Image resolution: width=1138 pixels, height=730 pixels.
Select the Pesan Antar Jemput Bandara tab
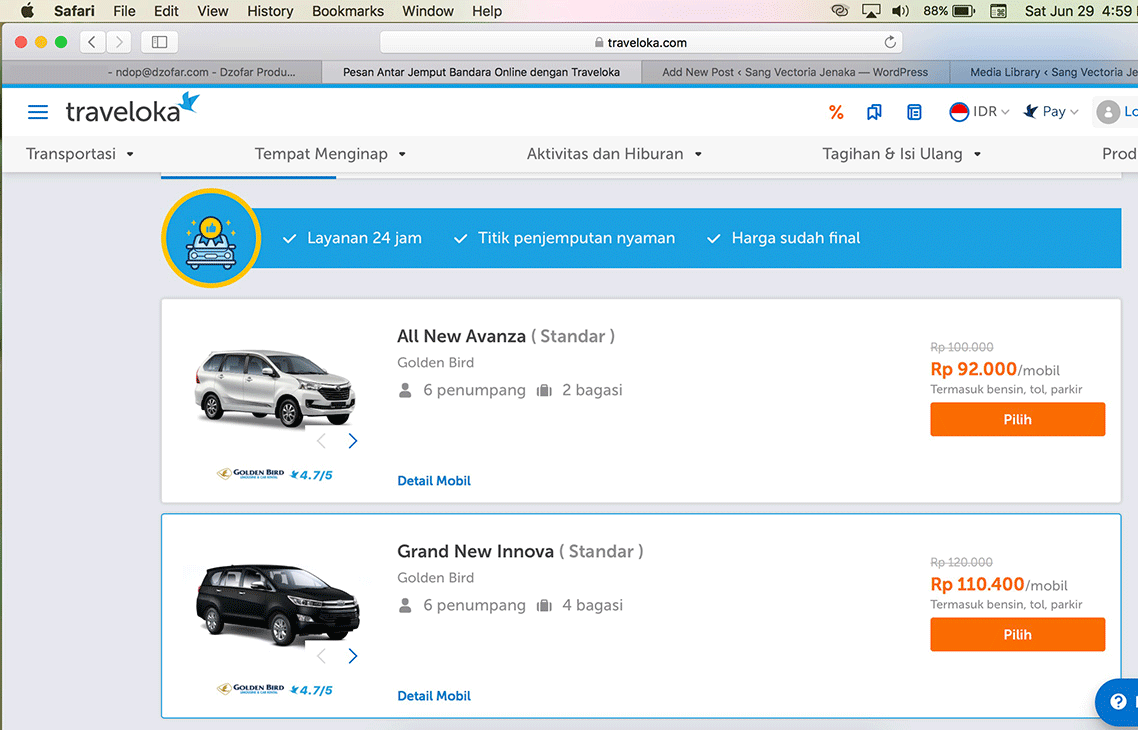pyautogui.click(x=481, y=72)
